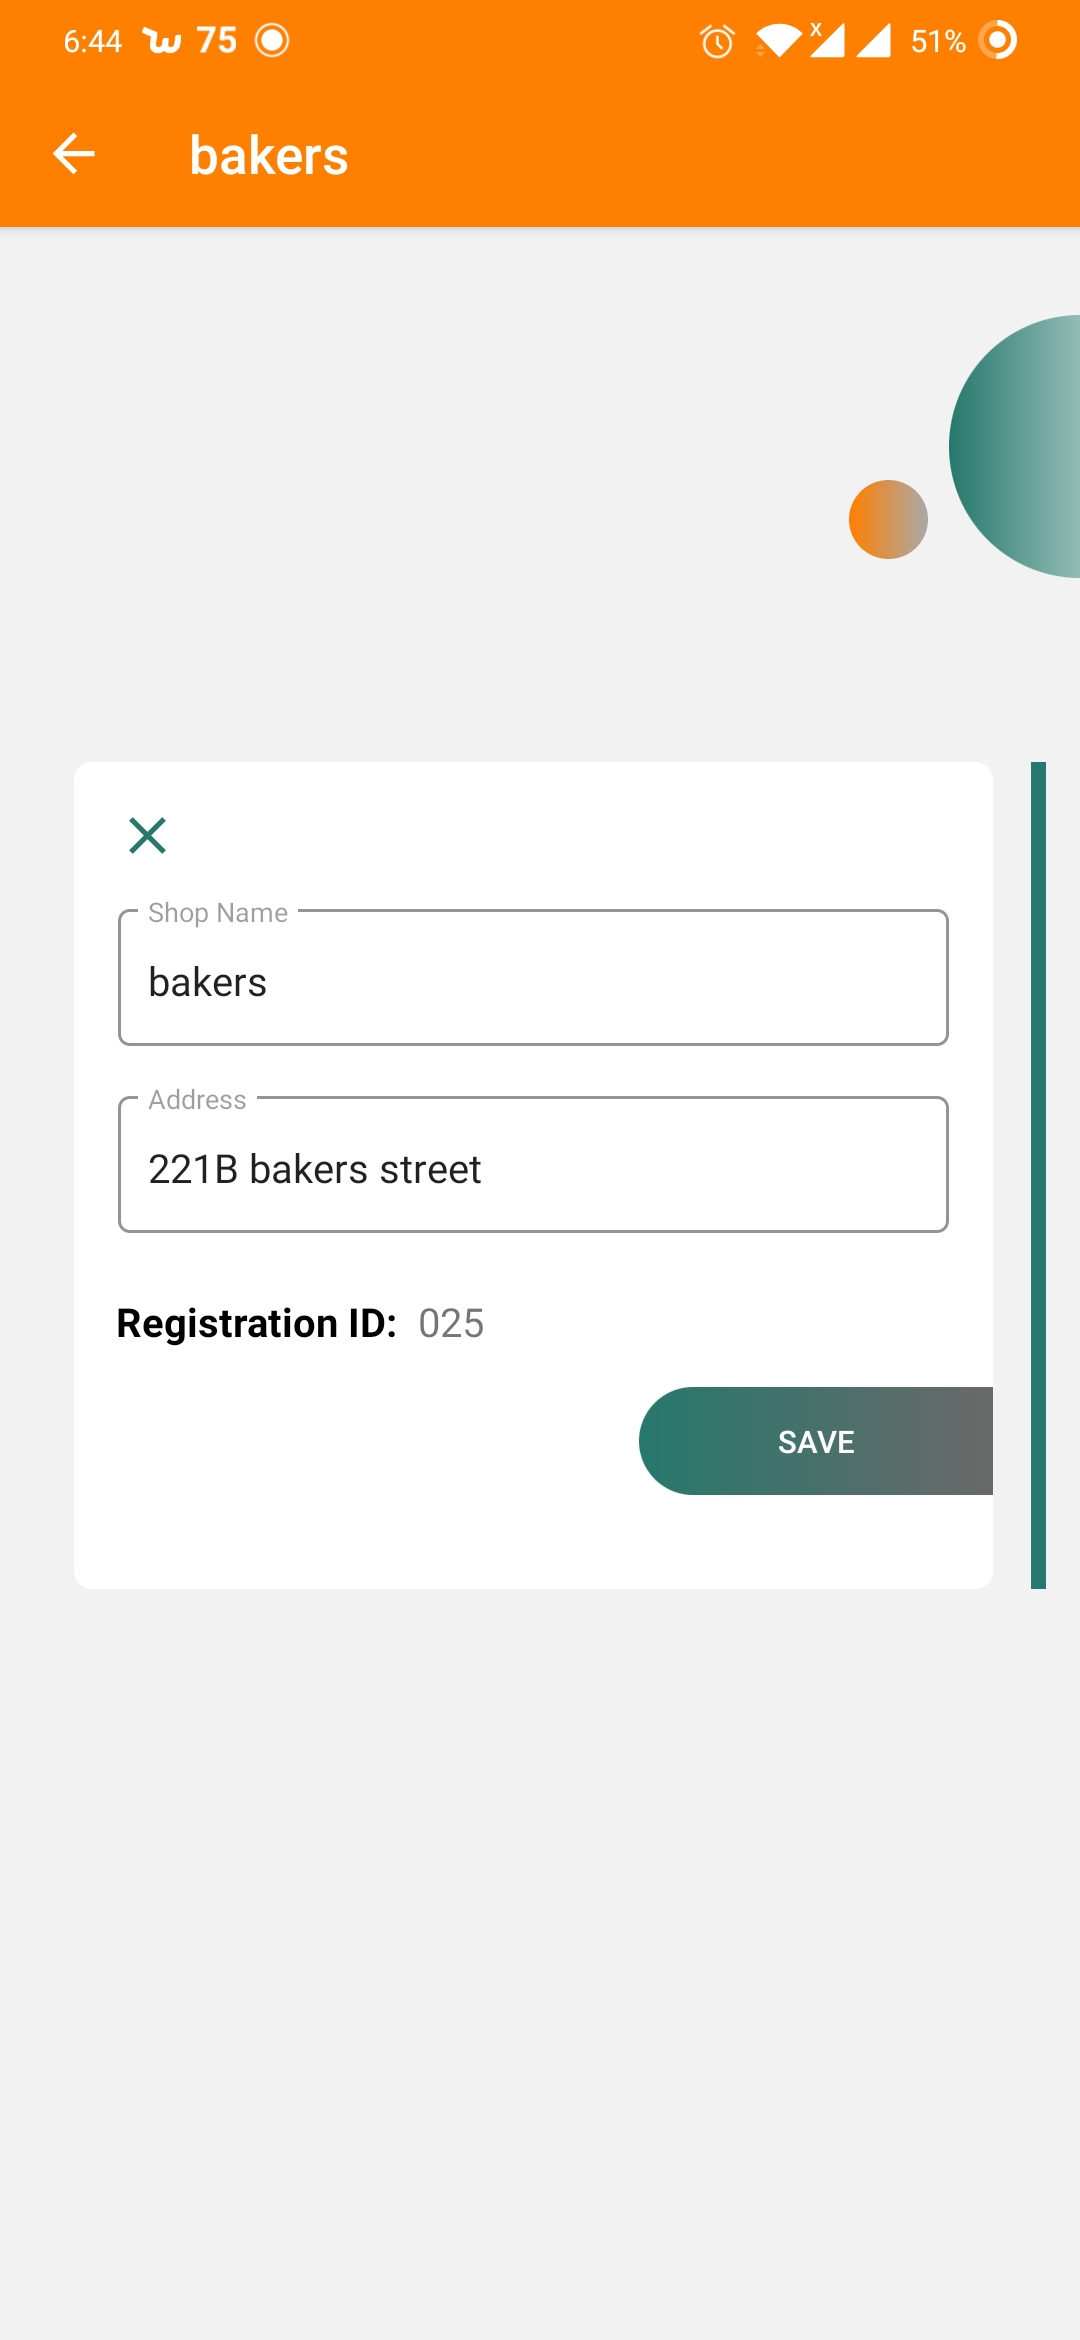
Task: Tap the circular record status icon
Action: tap(272, 40)
